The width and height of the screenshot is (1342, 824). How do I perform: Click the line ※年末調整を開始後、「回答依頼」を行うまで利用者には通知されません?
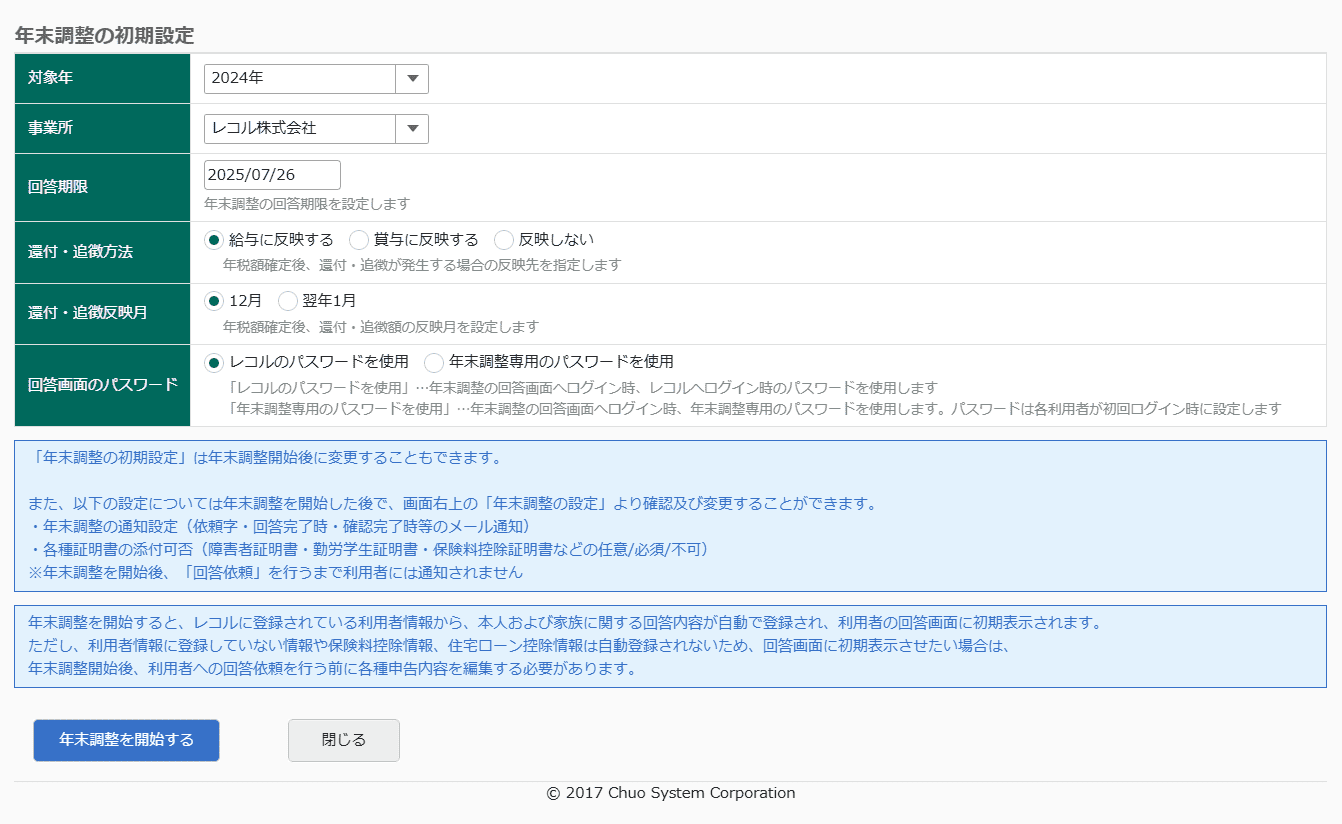[276, 573]
